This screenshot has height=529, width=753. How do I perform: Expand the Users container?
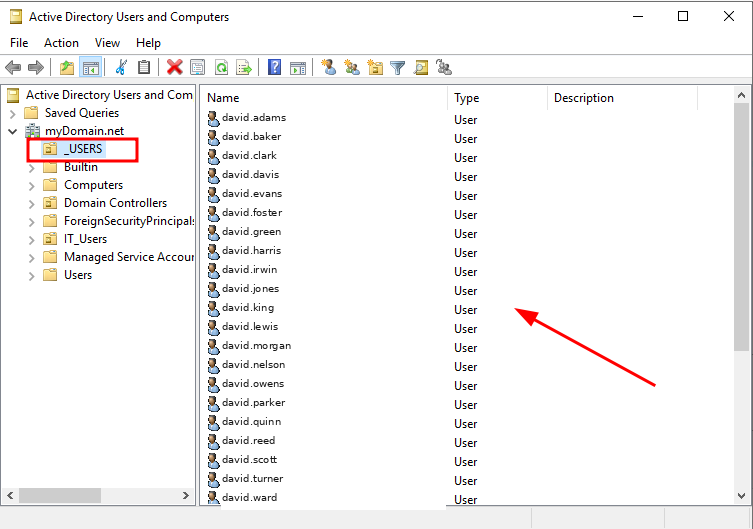point(32,276)
